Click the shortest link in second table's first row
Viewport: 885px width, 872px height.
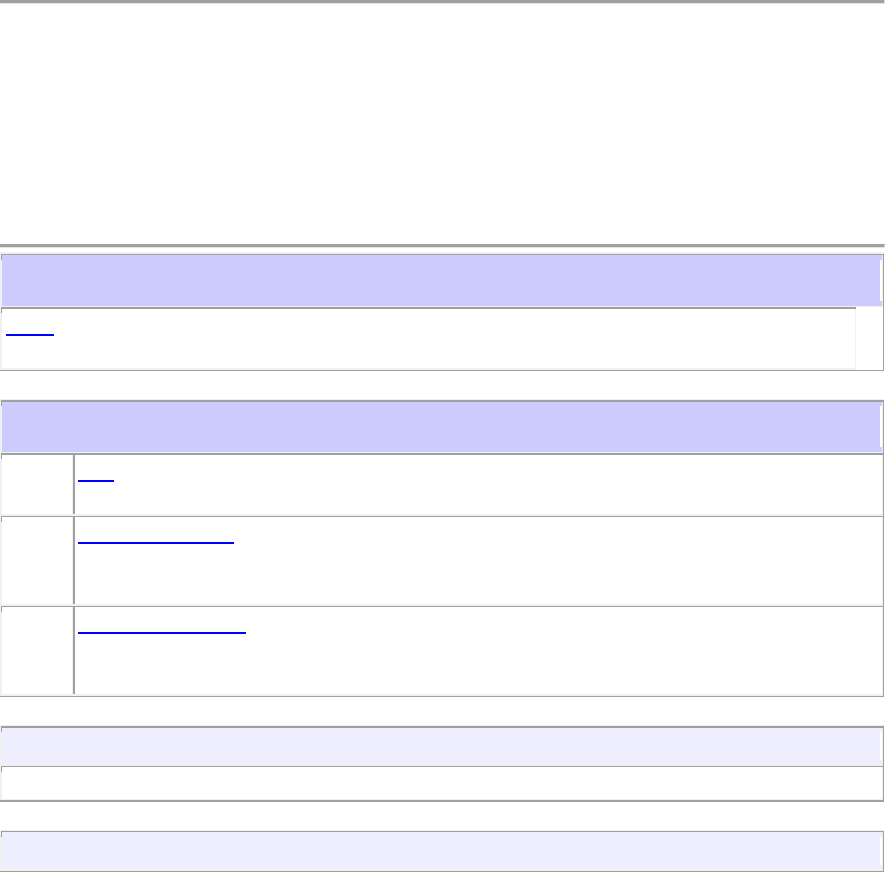tap(96, 477)
